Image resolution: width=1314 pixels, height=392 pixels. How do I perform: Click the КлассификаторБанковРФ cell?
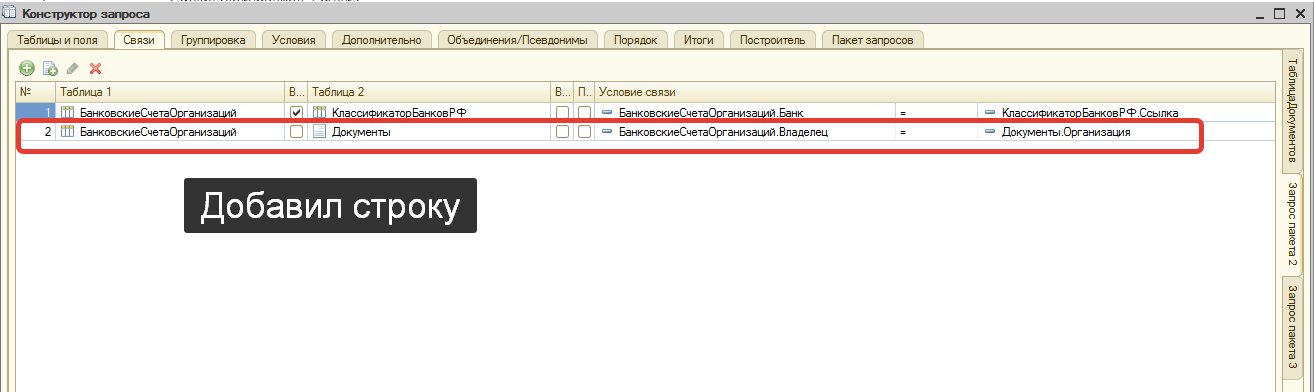pyautogui.click(x=430, y=113)
